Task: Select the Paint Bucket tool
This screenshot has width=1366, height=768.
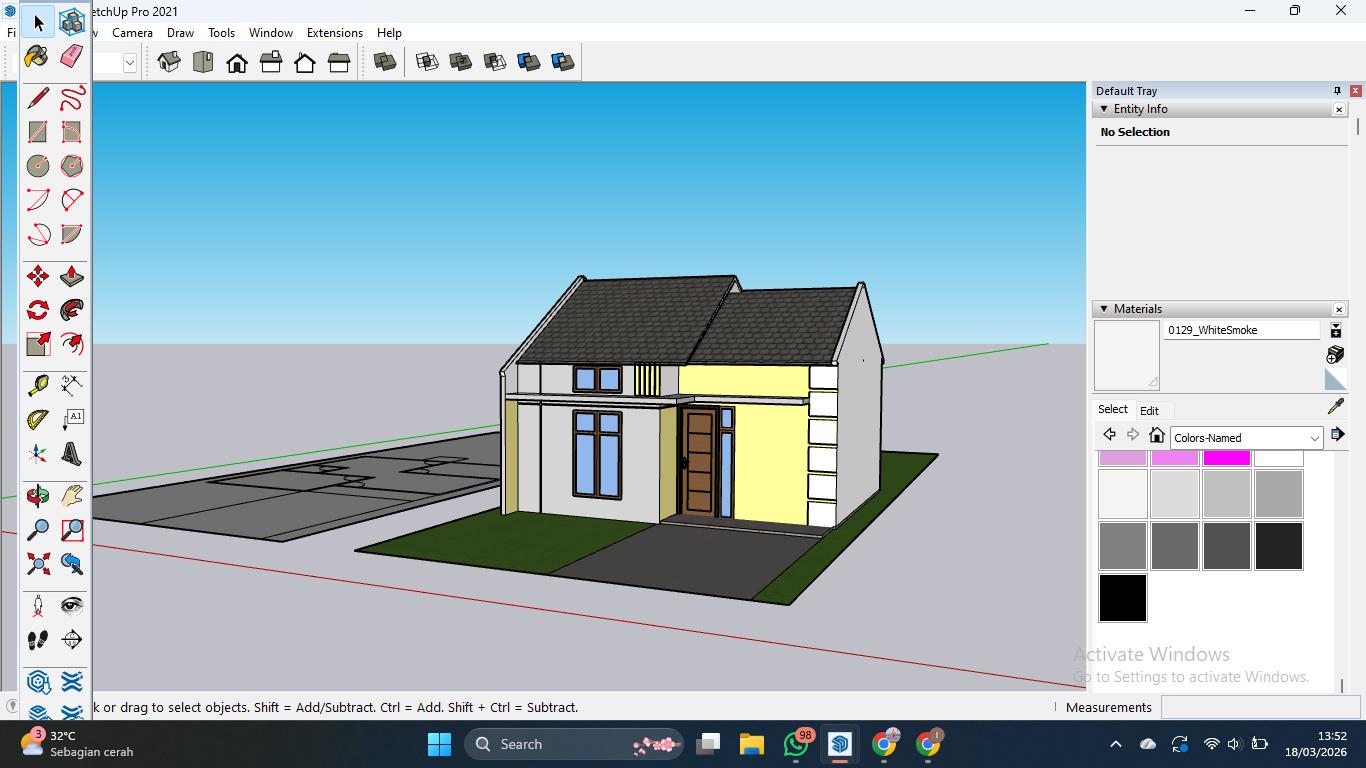Action: (x=37, y=56)
